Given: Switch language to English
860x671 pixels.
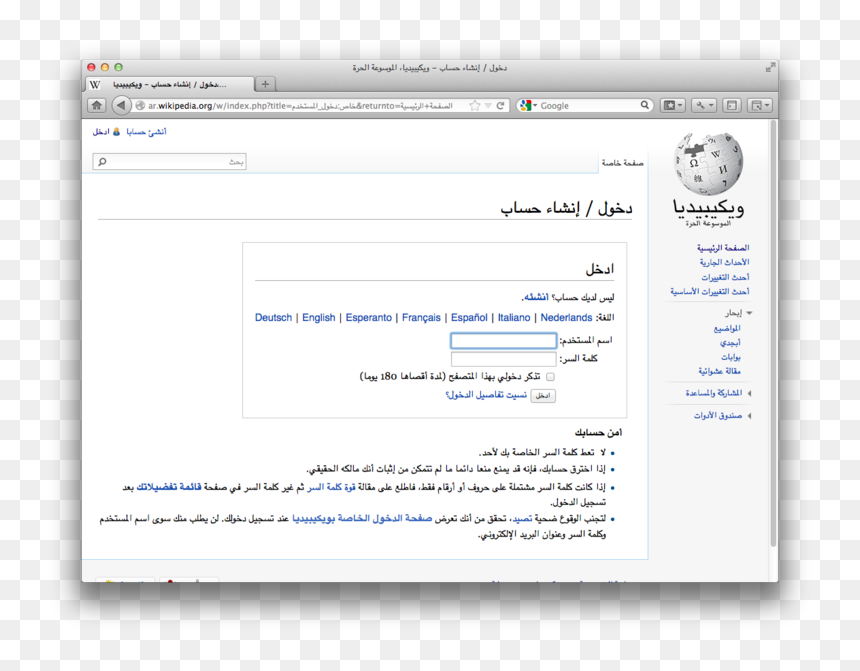Looking at the screenshot, I should (319, 317).
